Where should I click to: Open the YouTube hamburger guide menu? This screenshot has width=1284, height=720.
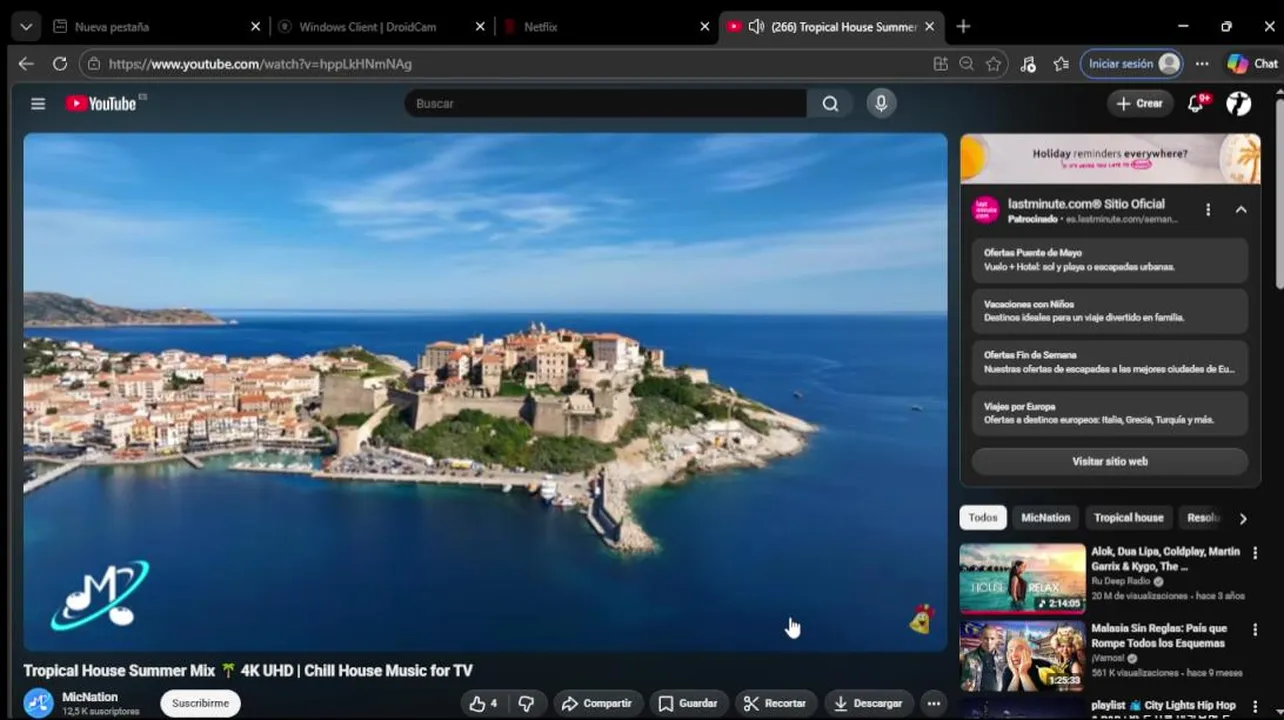38,103
